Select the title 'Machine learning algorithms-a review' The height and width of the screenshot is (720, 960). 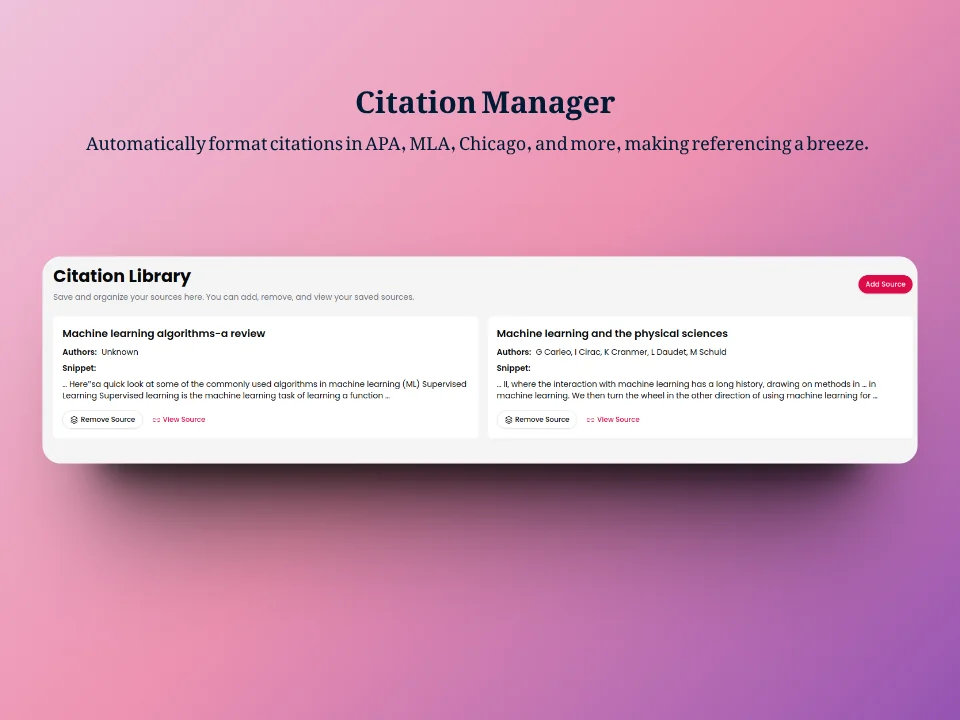[x=163, y=334]
